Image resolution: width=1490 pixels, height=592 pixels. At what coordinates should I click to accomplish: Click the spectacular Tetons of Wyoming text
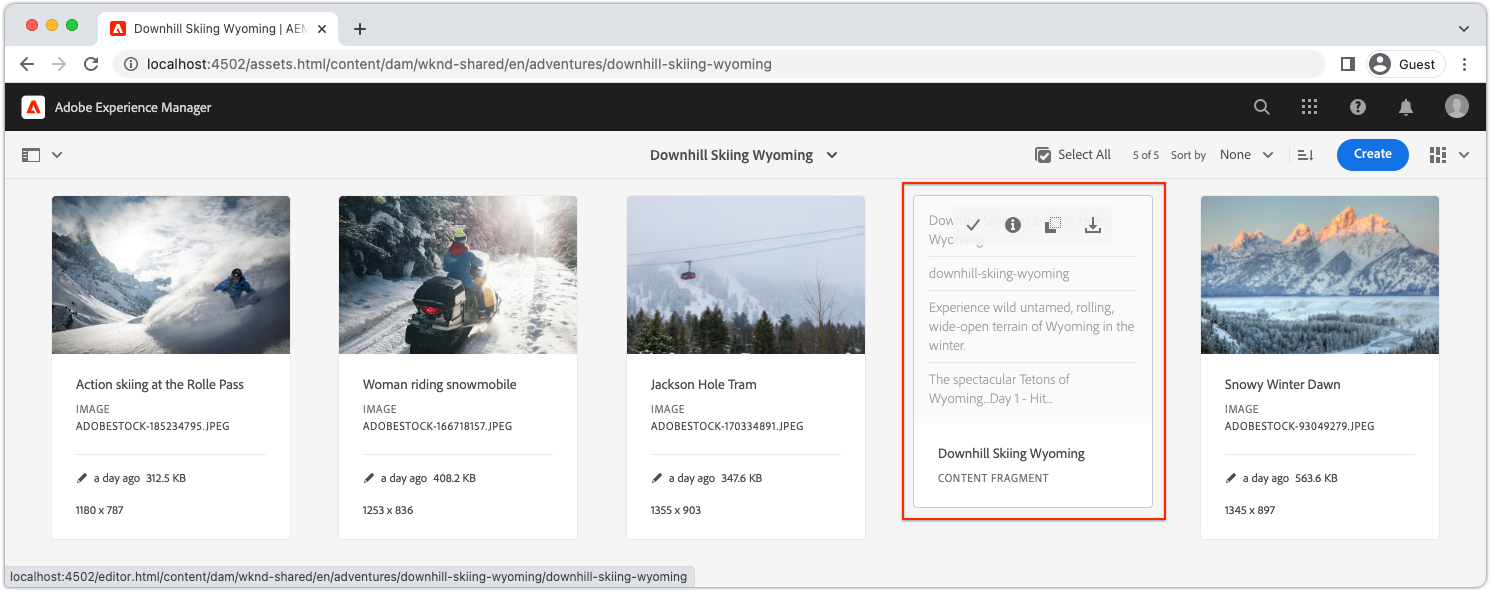pyautogui.click(x=1000, y=388)
